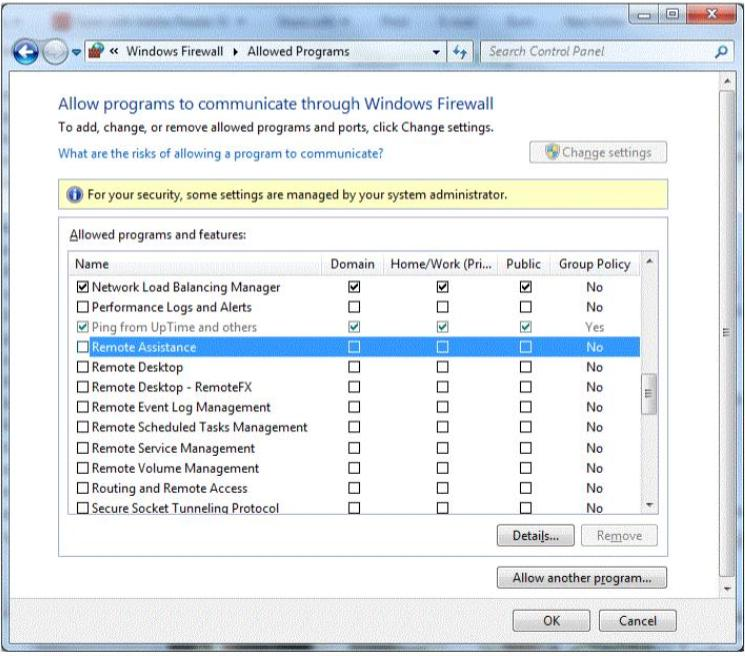This screenshot has width=745, height=656.
Task: Click the refresh button beside address bar
Action: (461, 51)
